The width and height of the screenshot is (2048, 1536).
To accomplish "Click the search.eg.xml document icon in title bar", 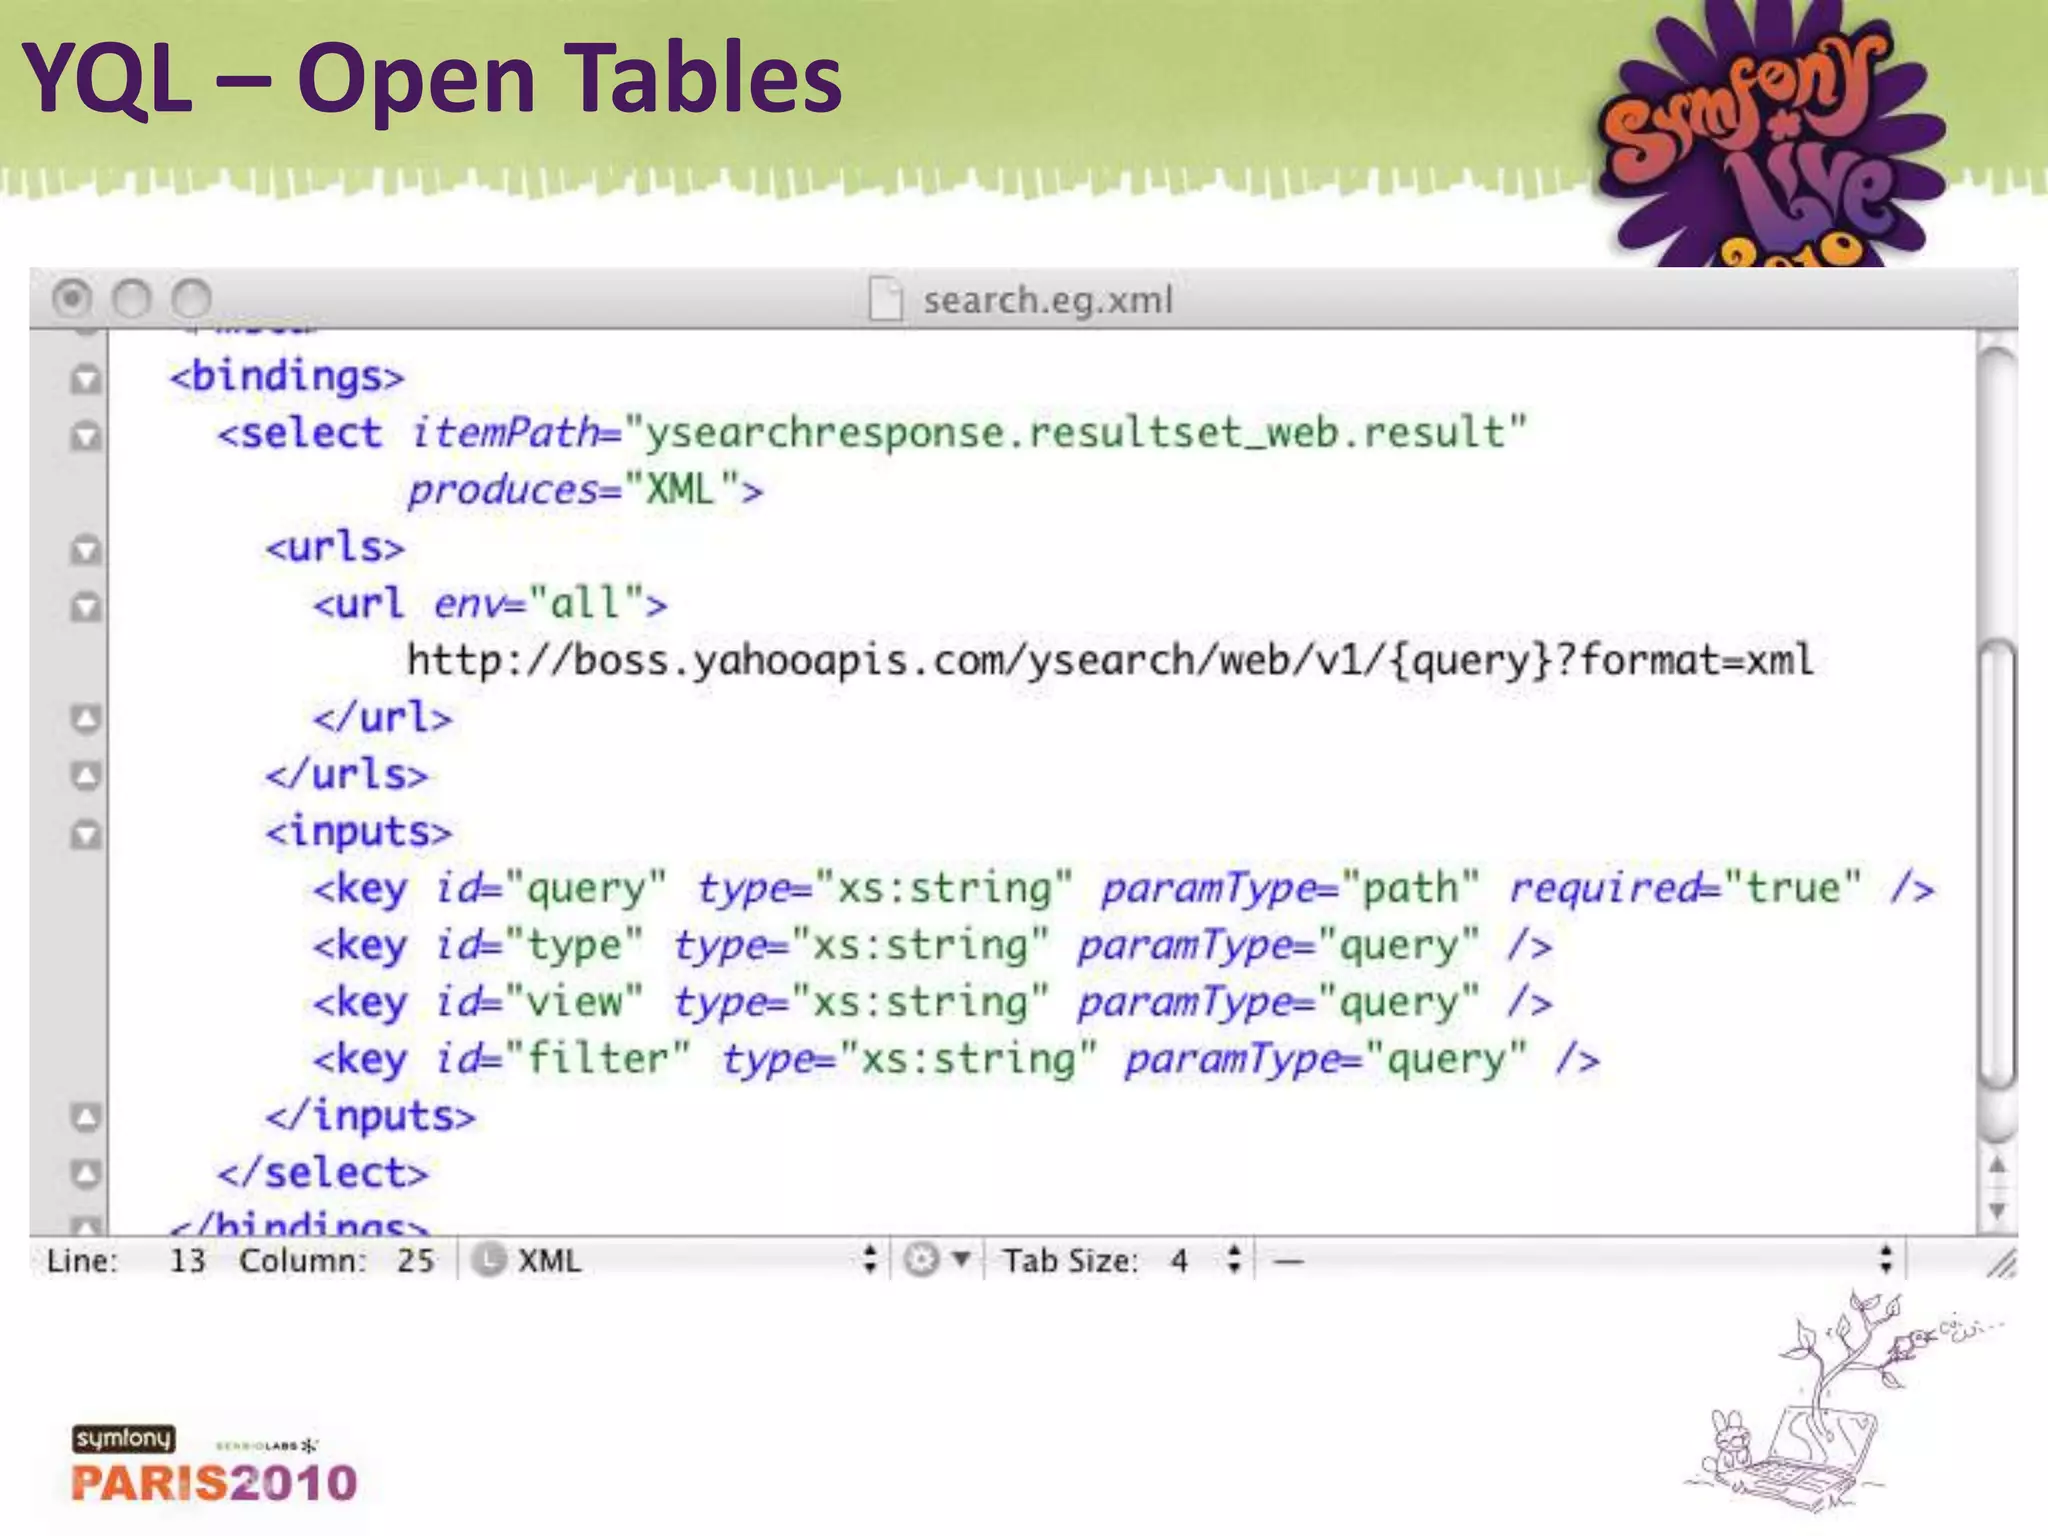I will tap(885, 299).
